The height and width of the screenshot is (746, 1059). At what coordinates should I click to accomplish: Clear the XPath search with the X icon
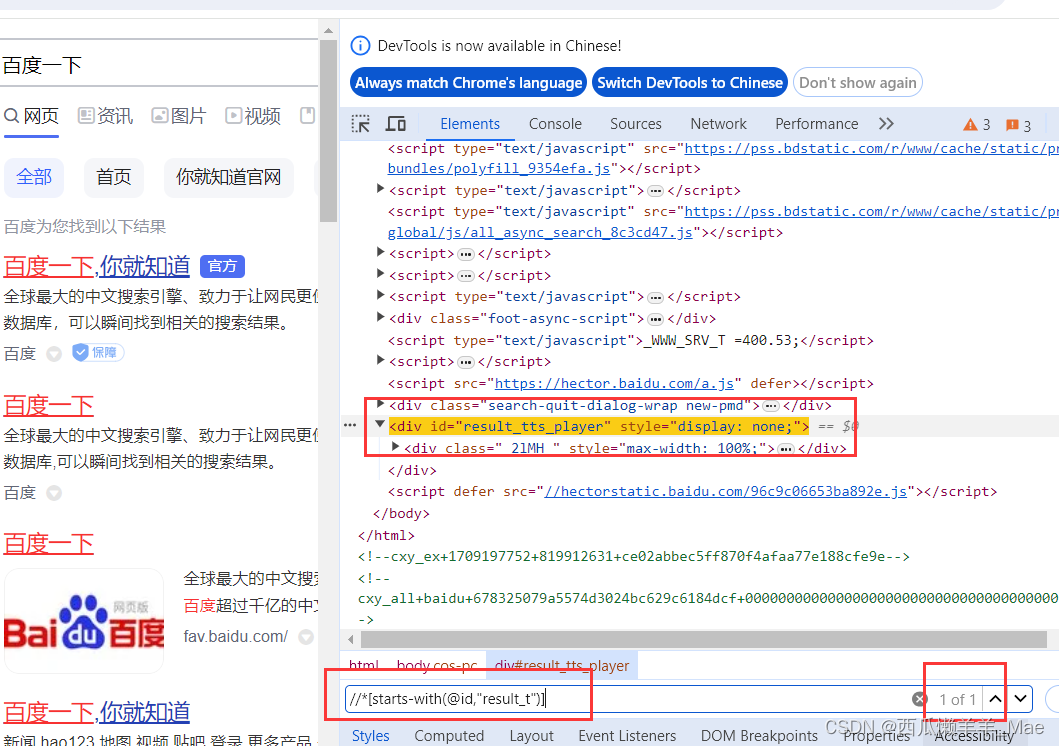click(919, 699)
